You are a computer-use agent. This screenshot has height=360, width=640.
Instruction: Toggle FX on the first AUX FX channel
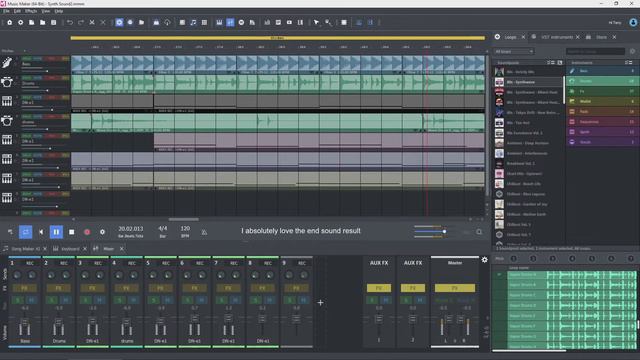click(379, 288)
